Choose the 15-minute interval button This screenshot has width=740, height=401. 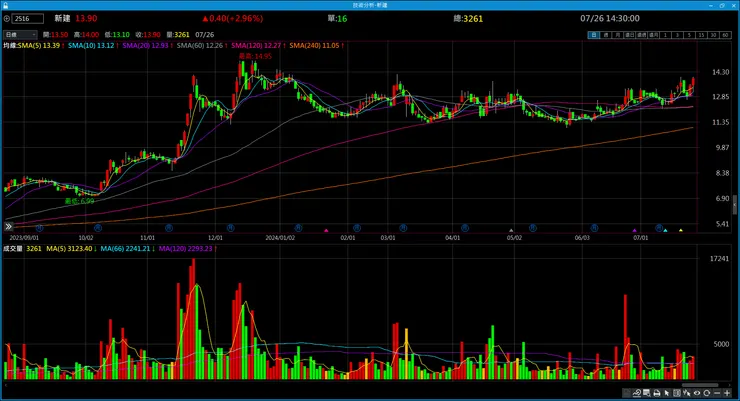tap(701, 35)
